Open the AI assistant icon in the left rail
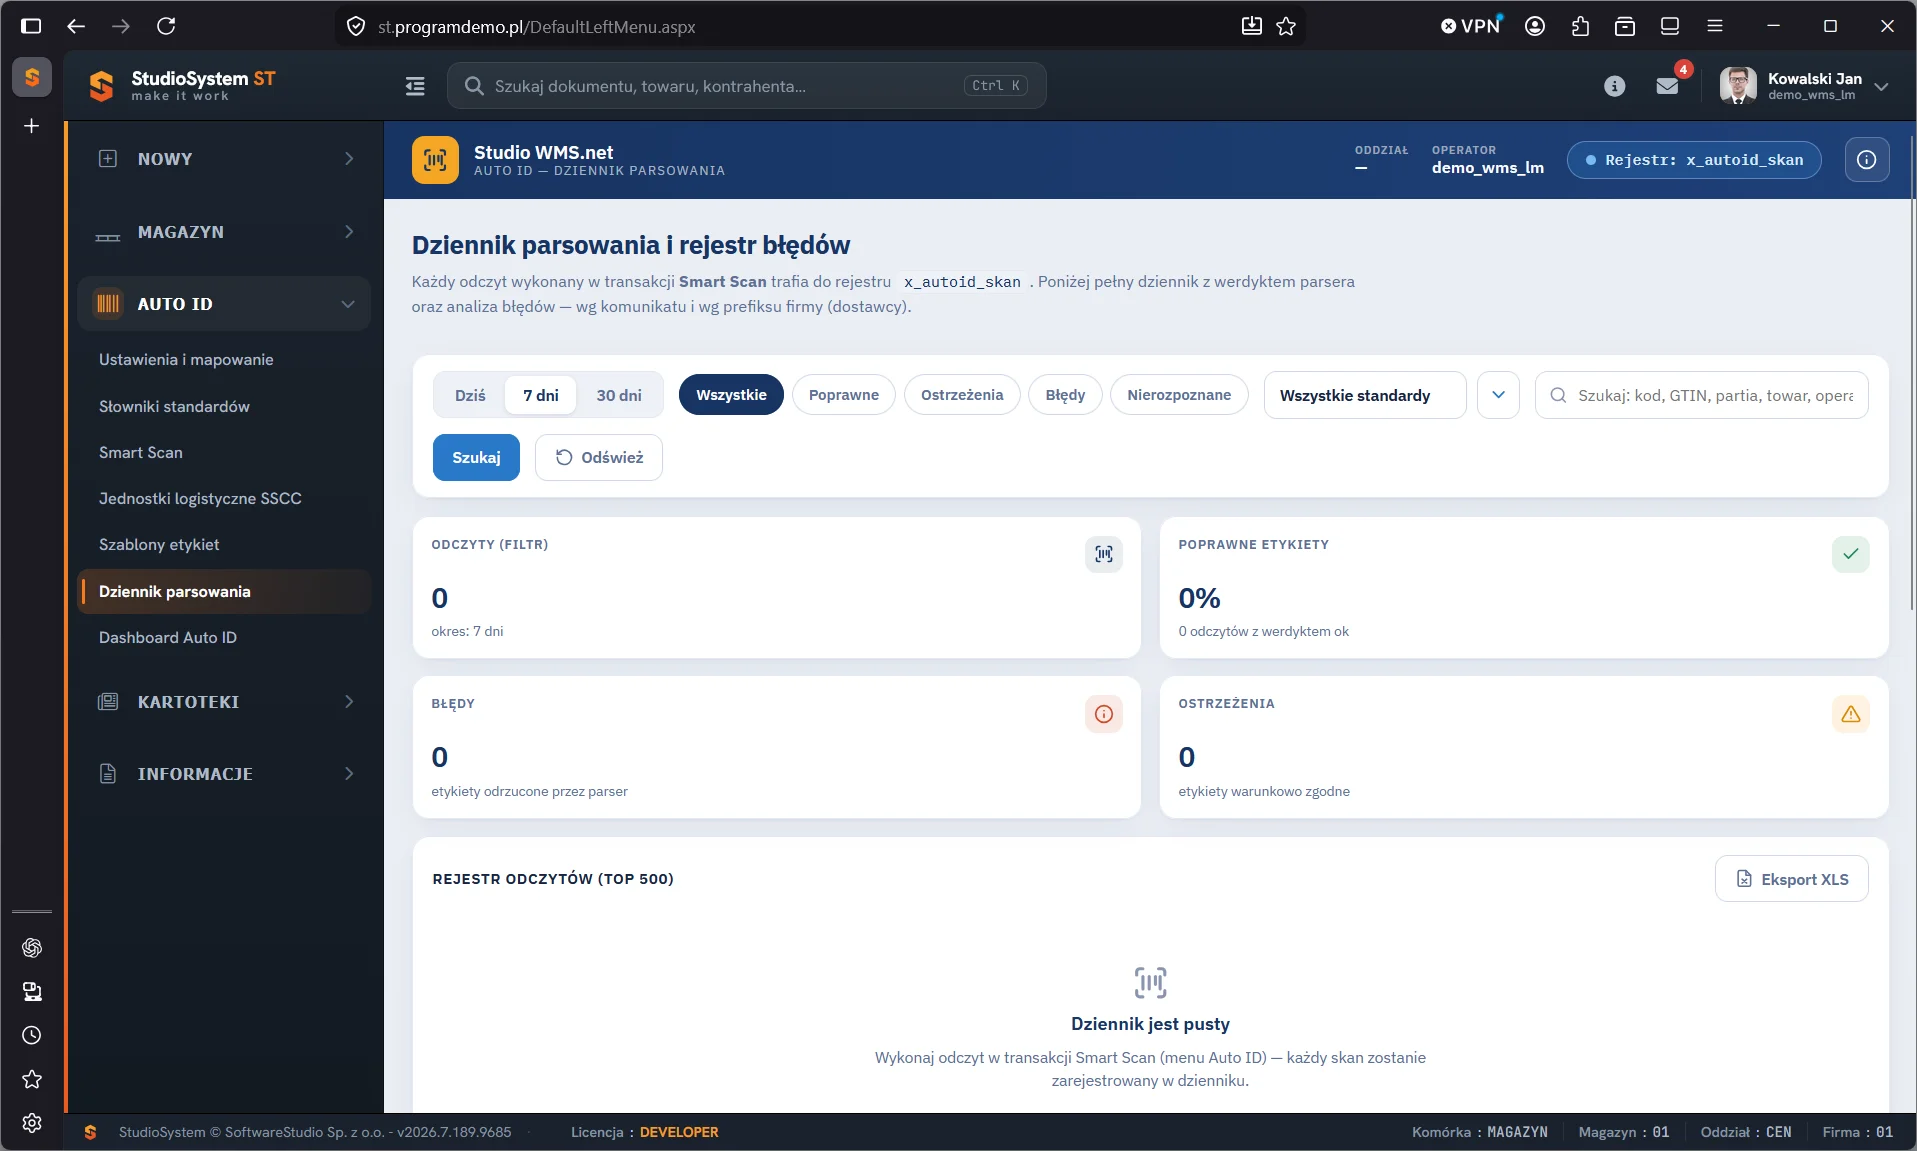Viewport: 1917px width, 1151px height. (32, 947)
